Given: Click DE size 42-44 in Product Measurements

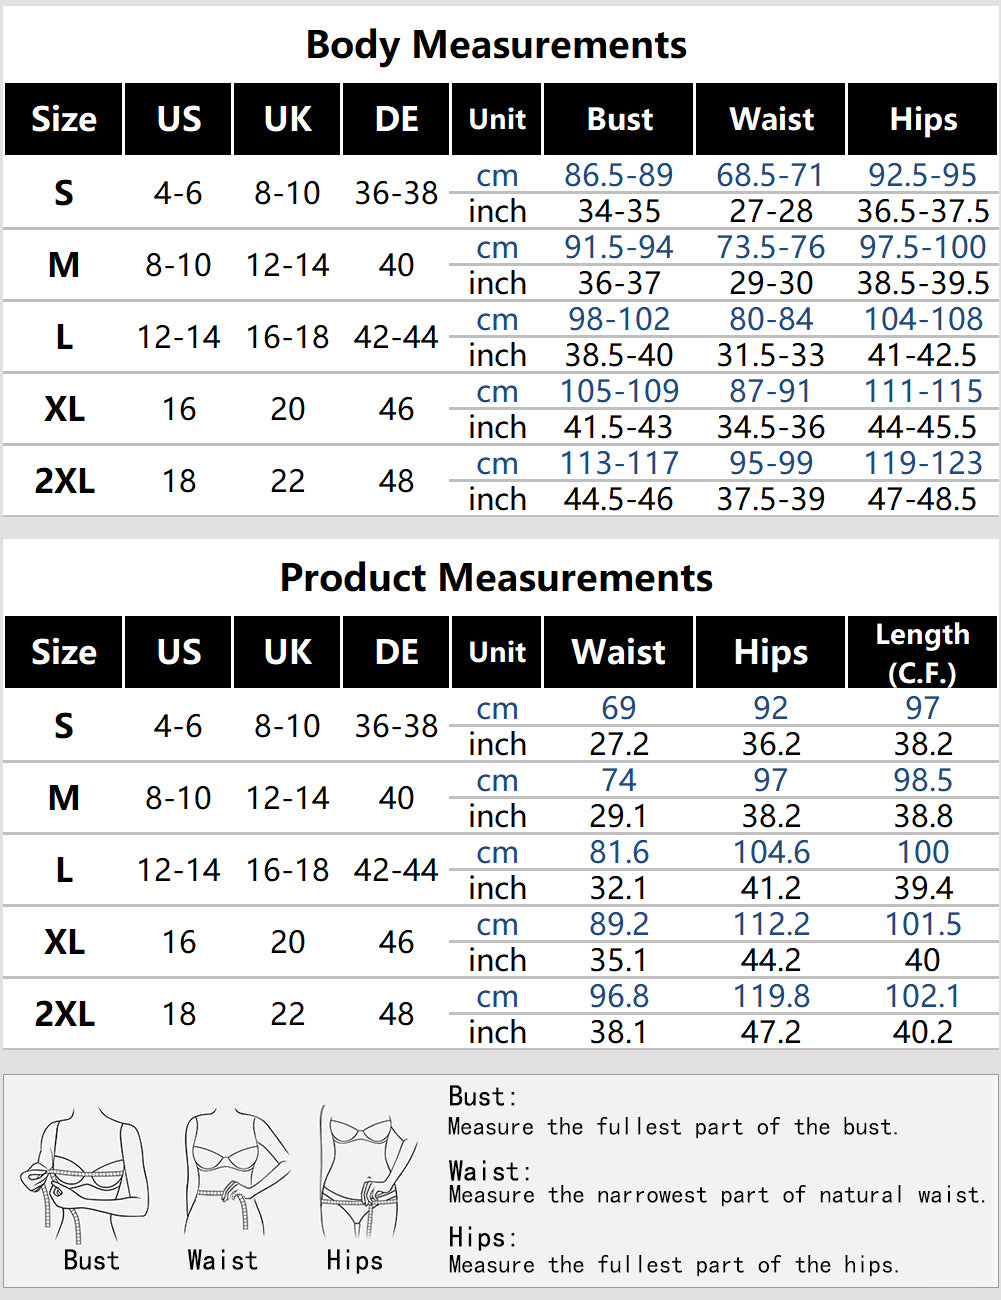Looking at the screenshot, I should coord(396,870).
